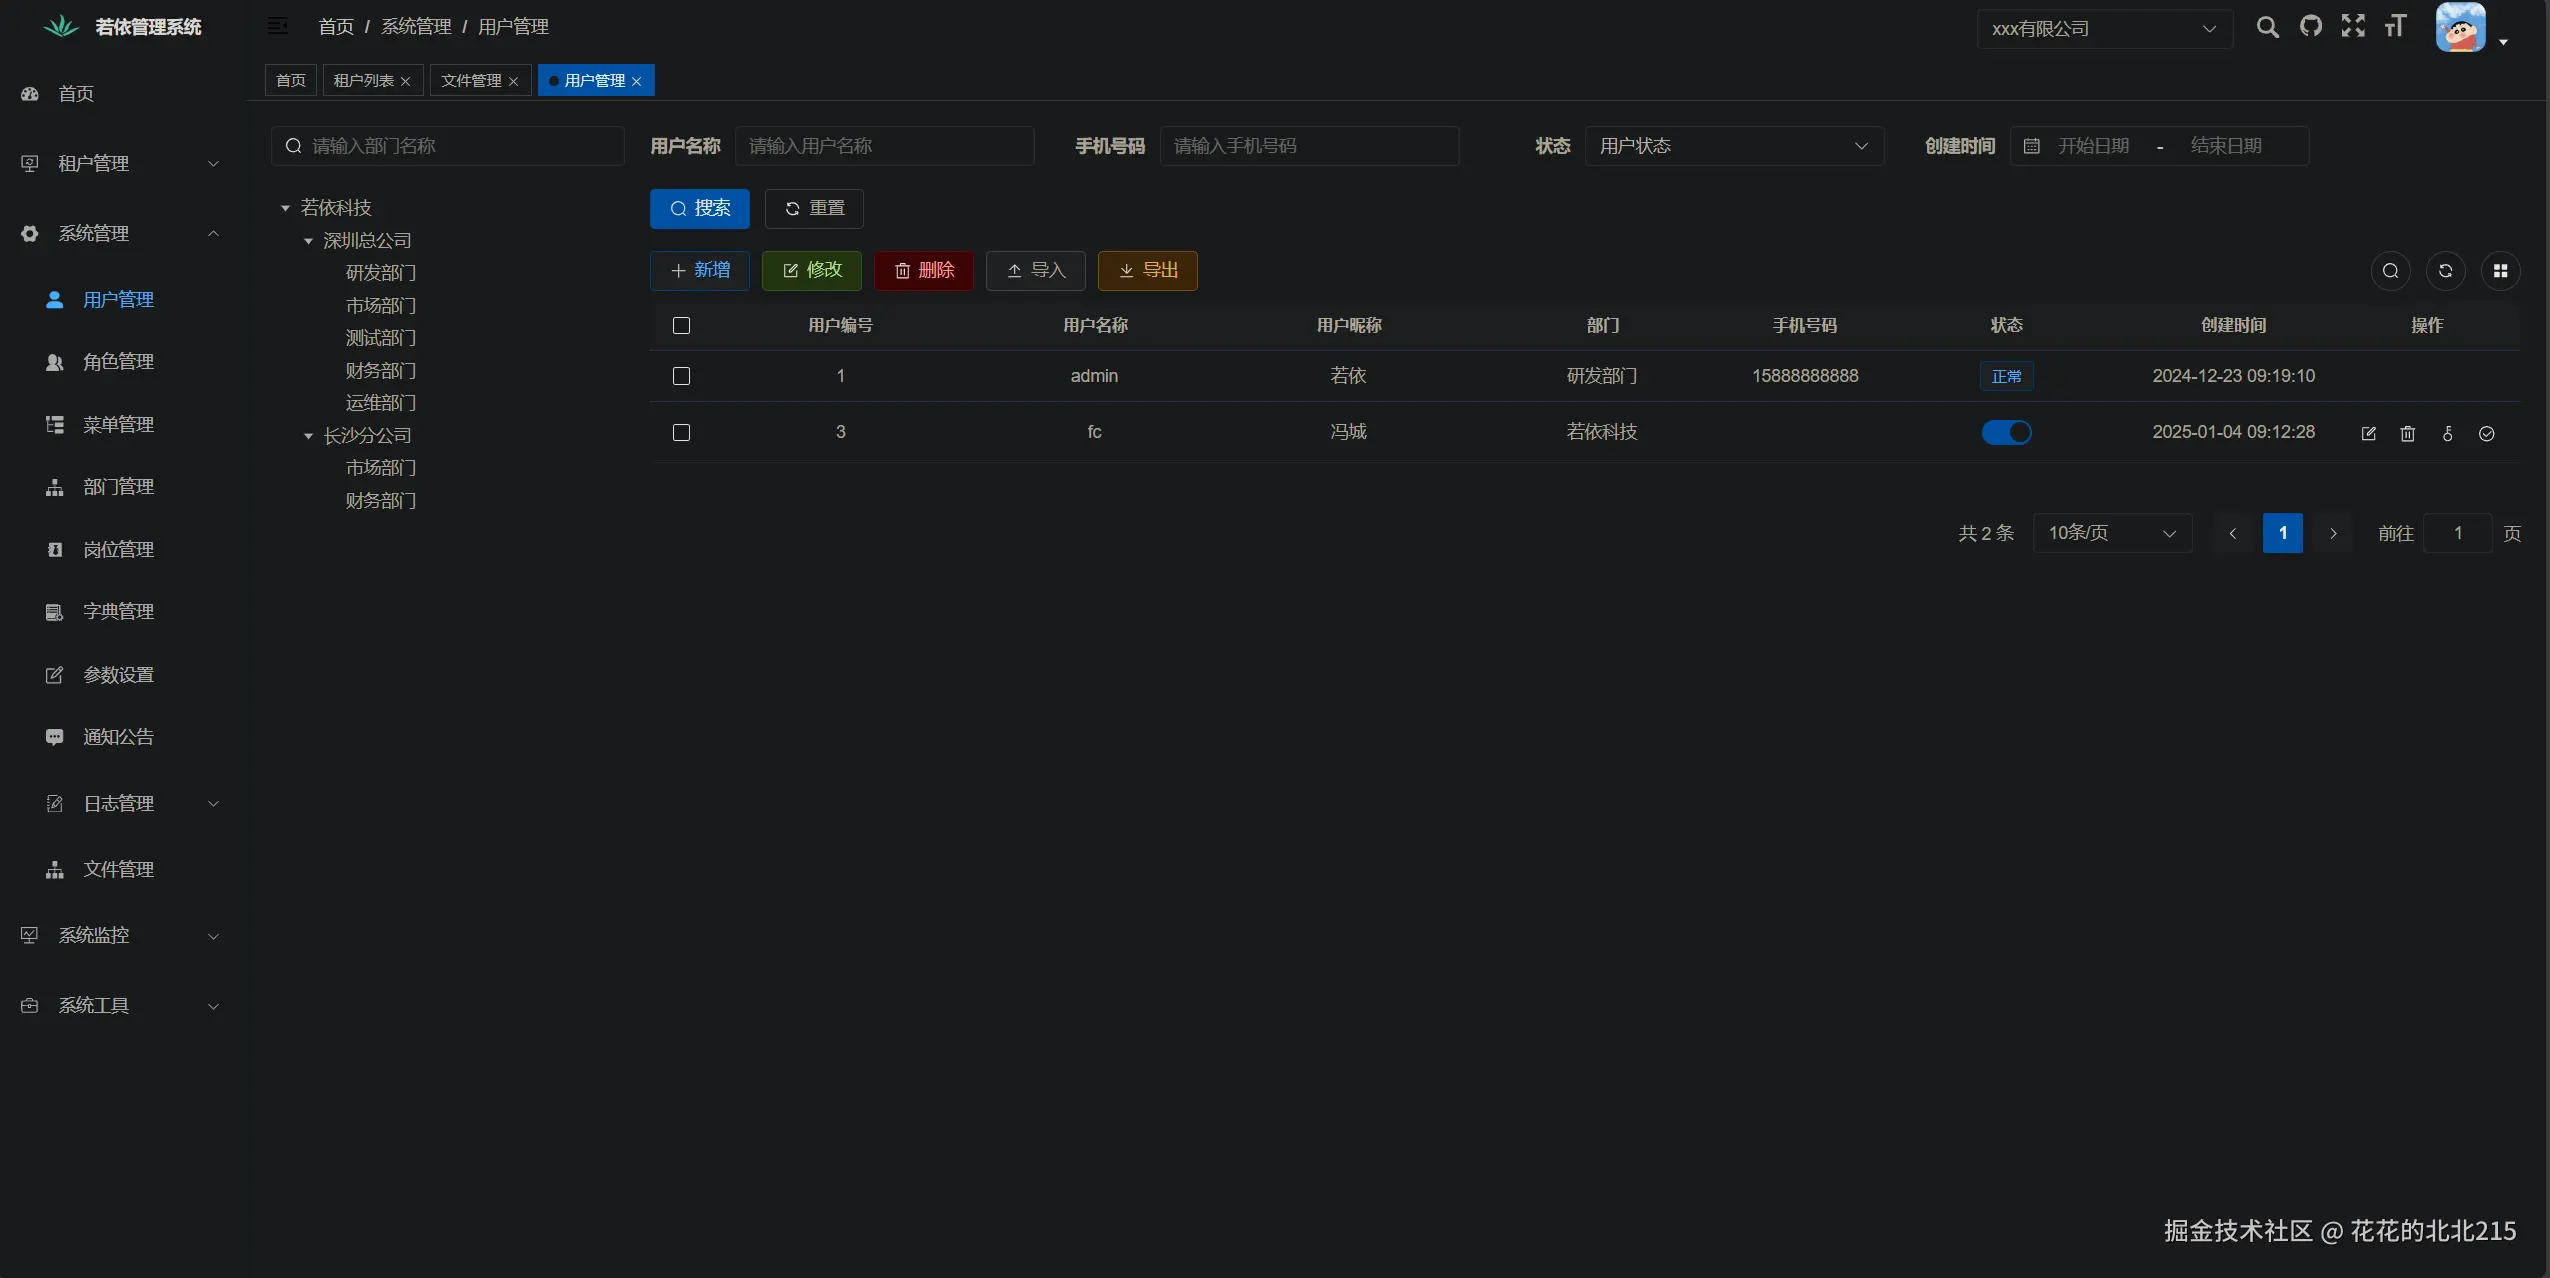
Task: Click the assign role checkmark-circle icon
Action: pyautogui.click(x=2486, y=433)
